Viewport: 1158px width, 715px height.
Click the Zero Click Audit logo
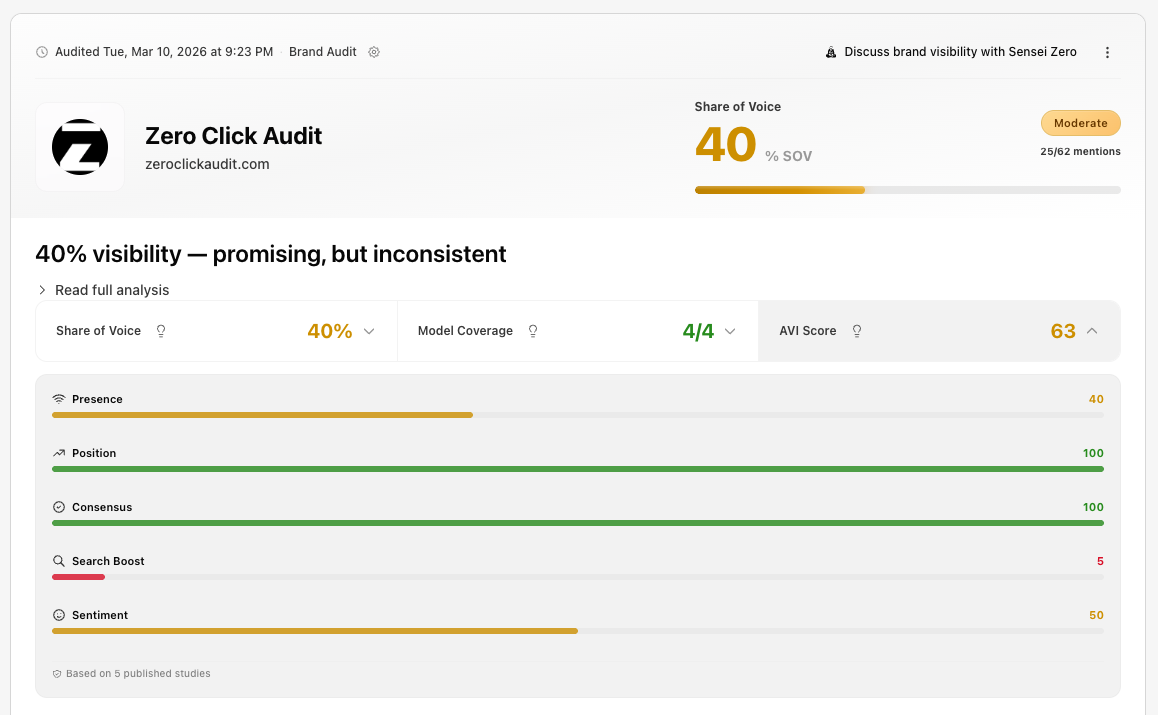(x=80, y=147)
